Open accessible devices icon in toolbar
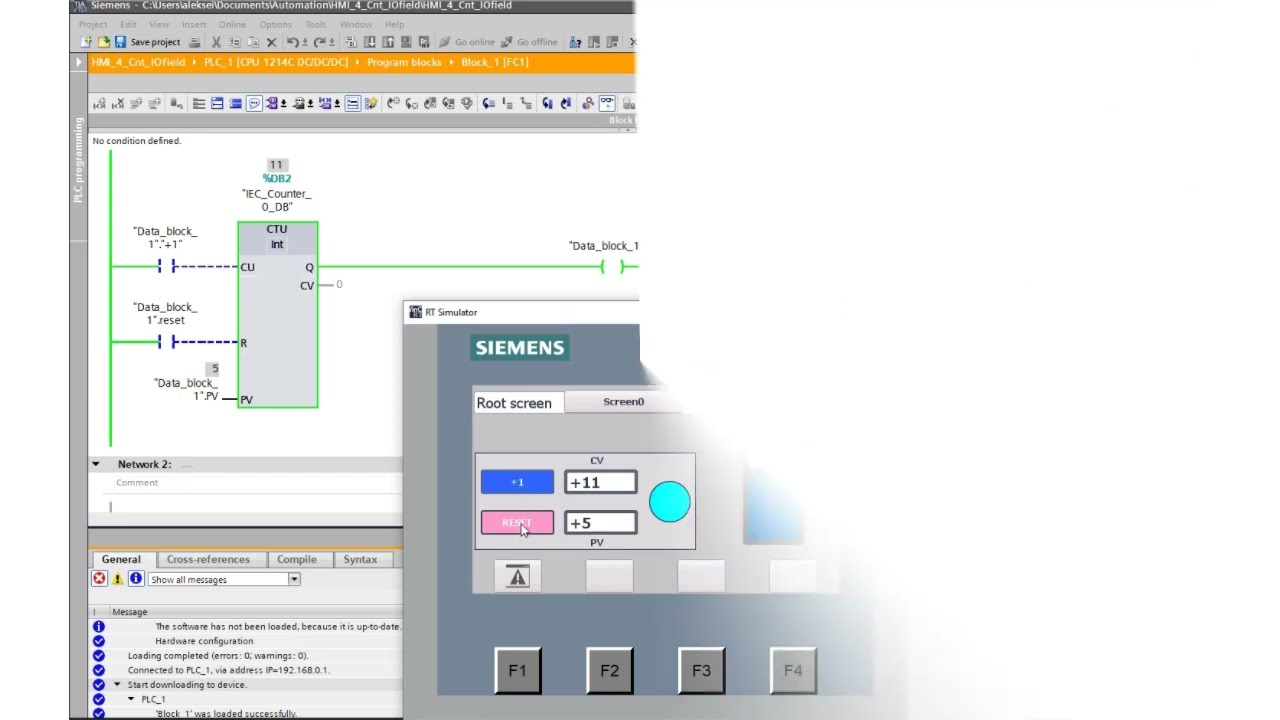The image size is (1280, 720). click(x=575, y=42)
